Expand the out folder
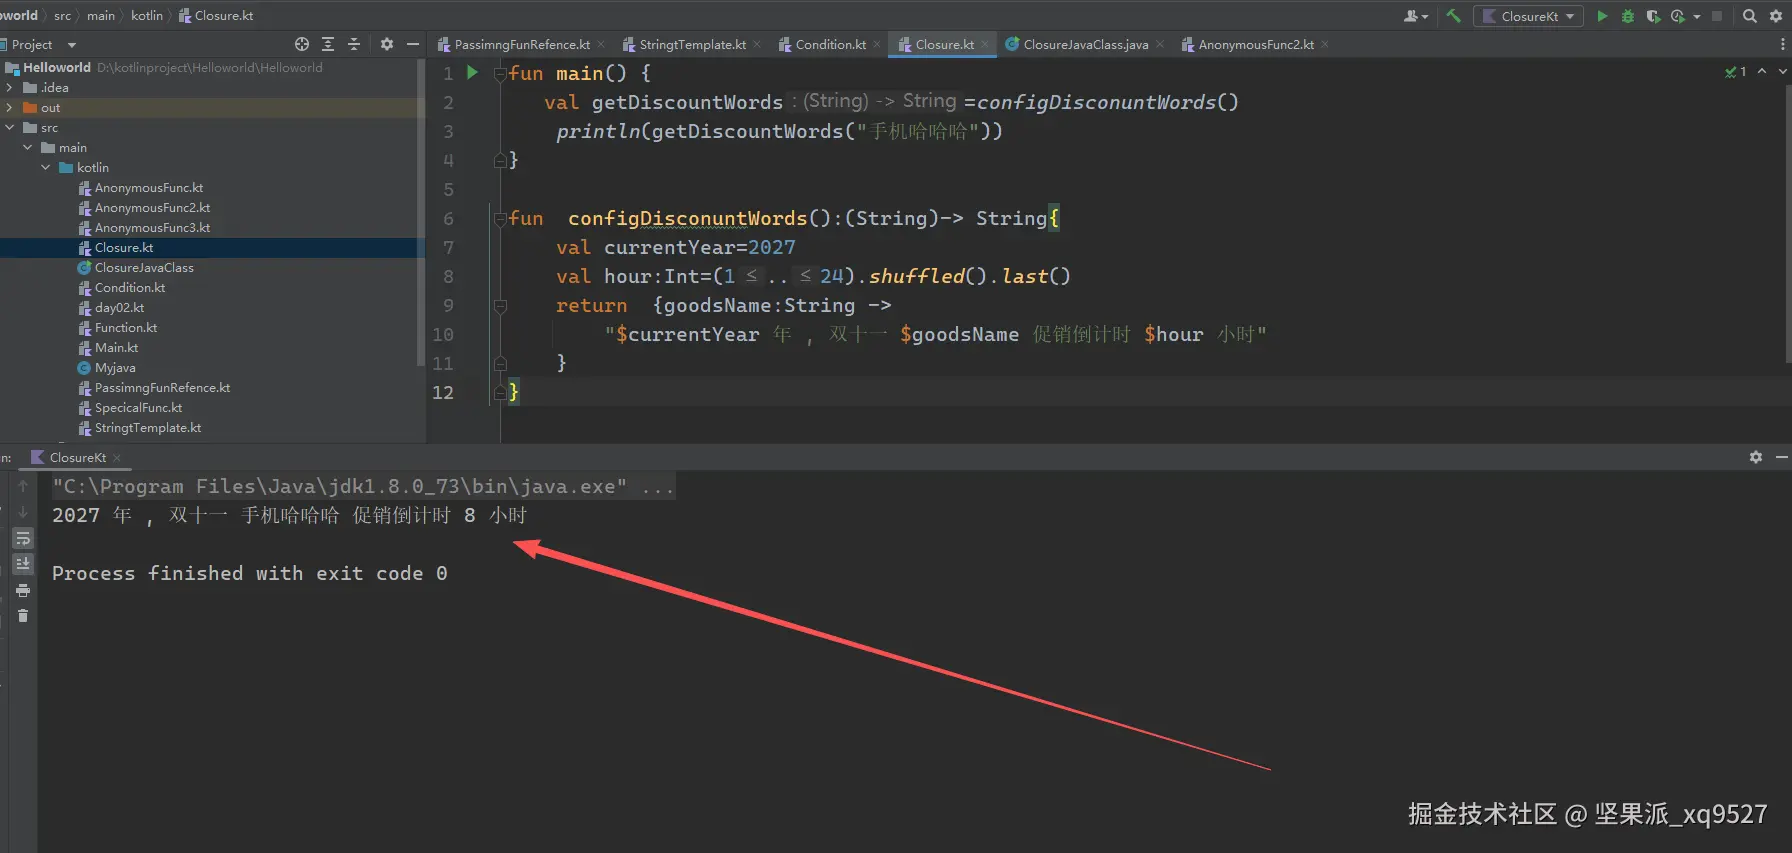This screenshot has height=853, width=1792. point(10,108)
